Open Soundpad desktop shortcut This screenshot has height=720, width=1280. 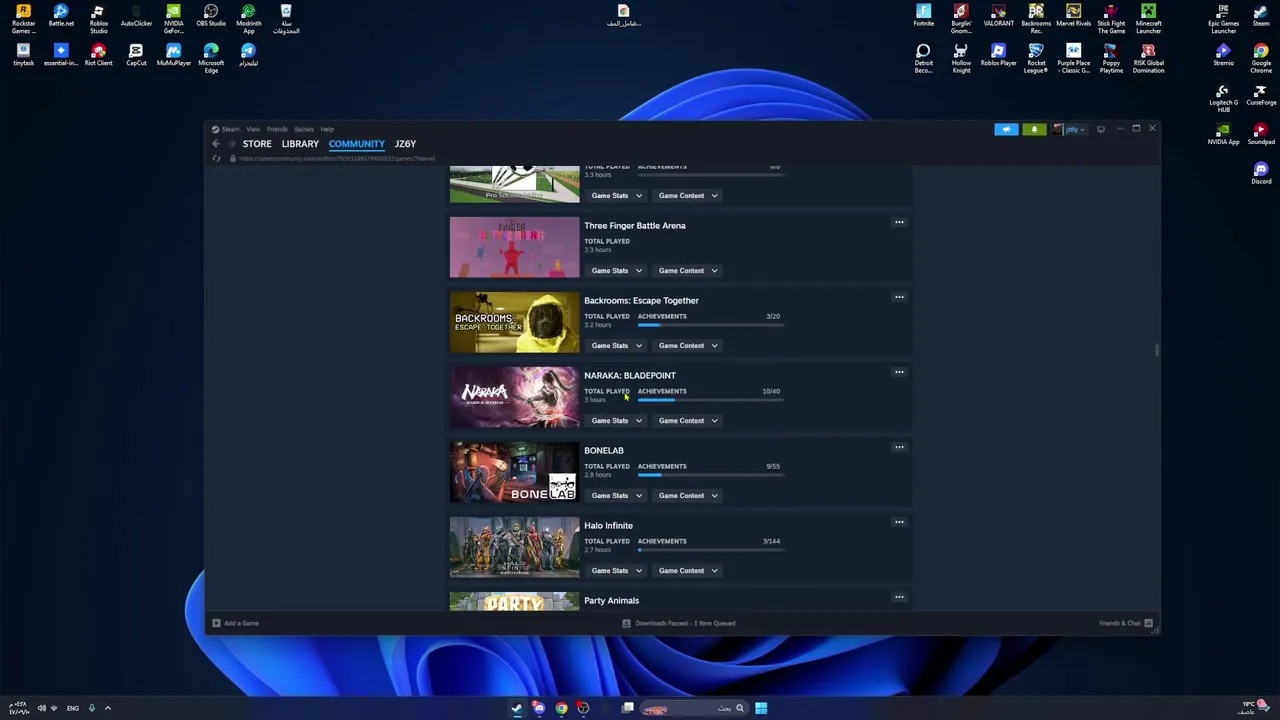1261,134
